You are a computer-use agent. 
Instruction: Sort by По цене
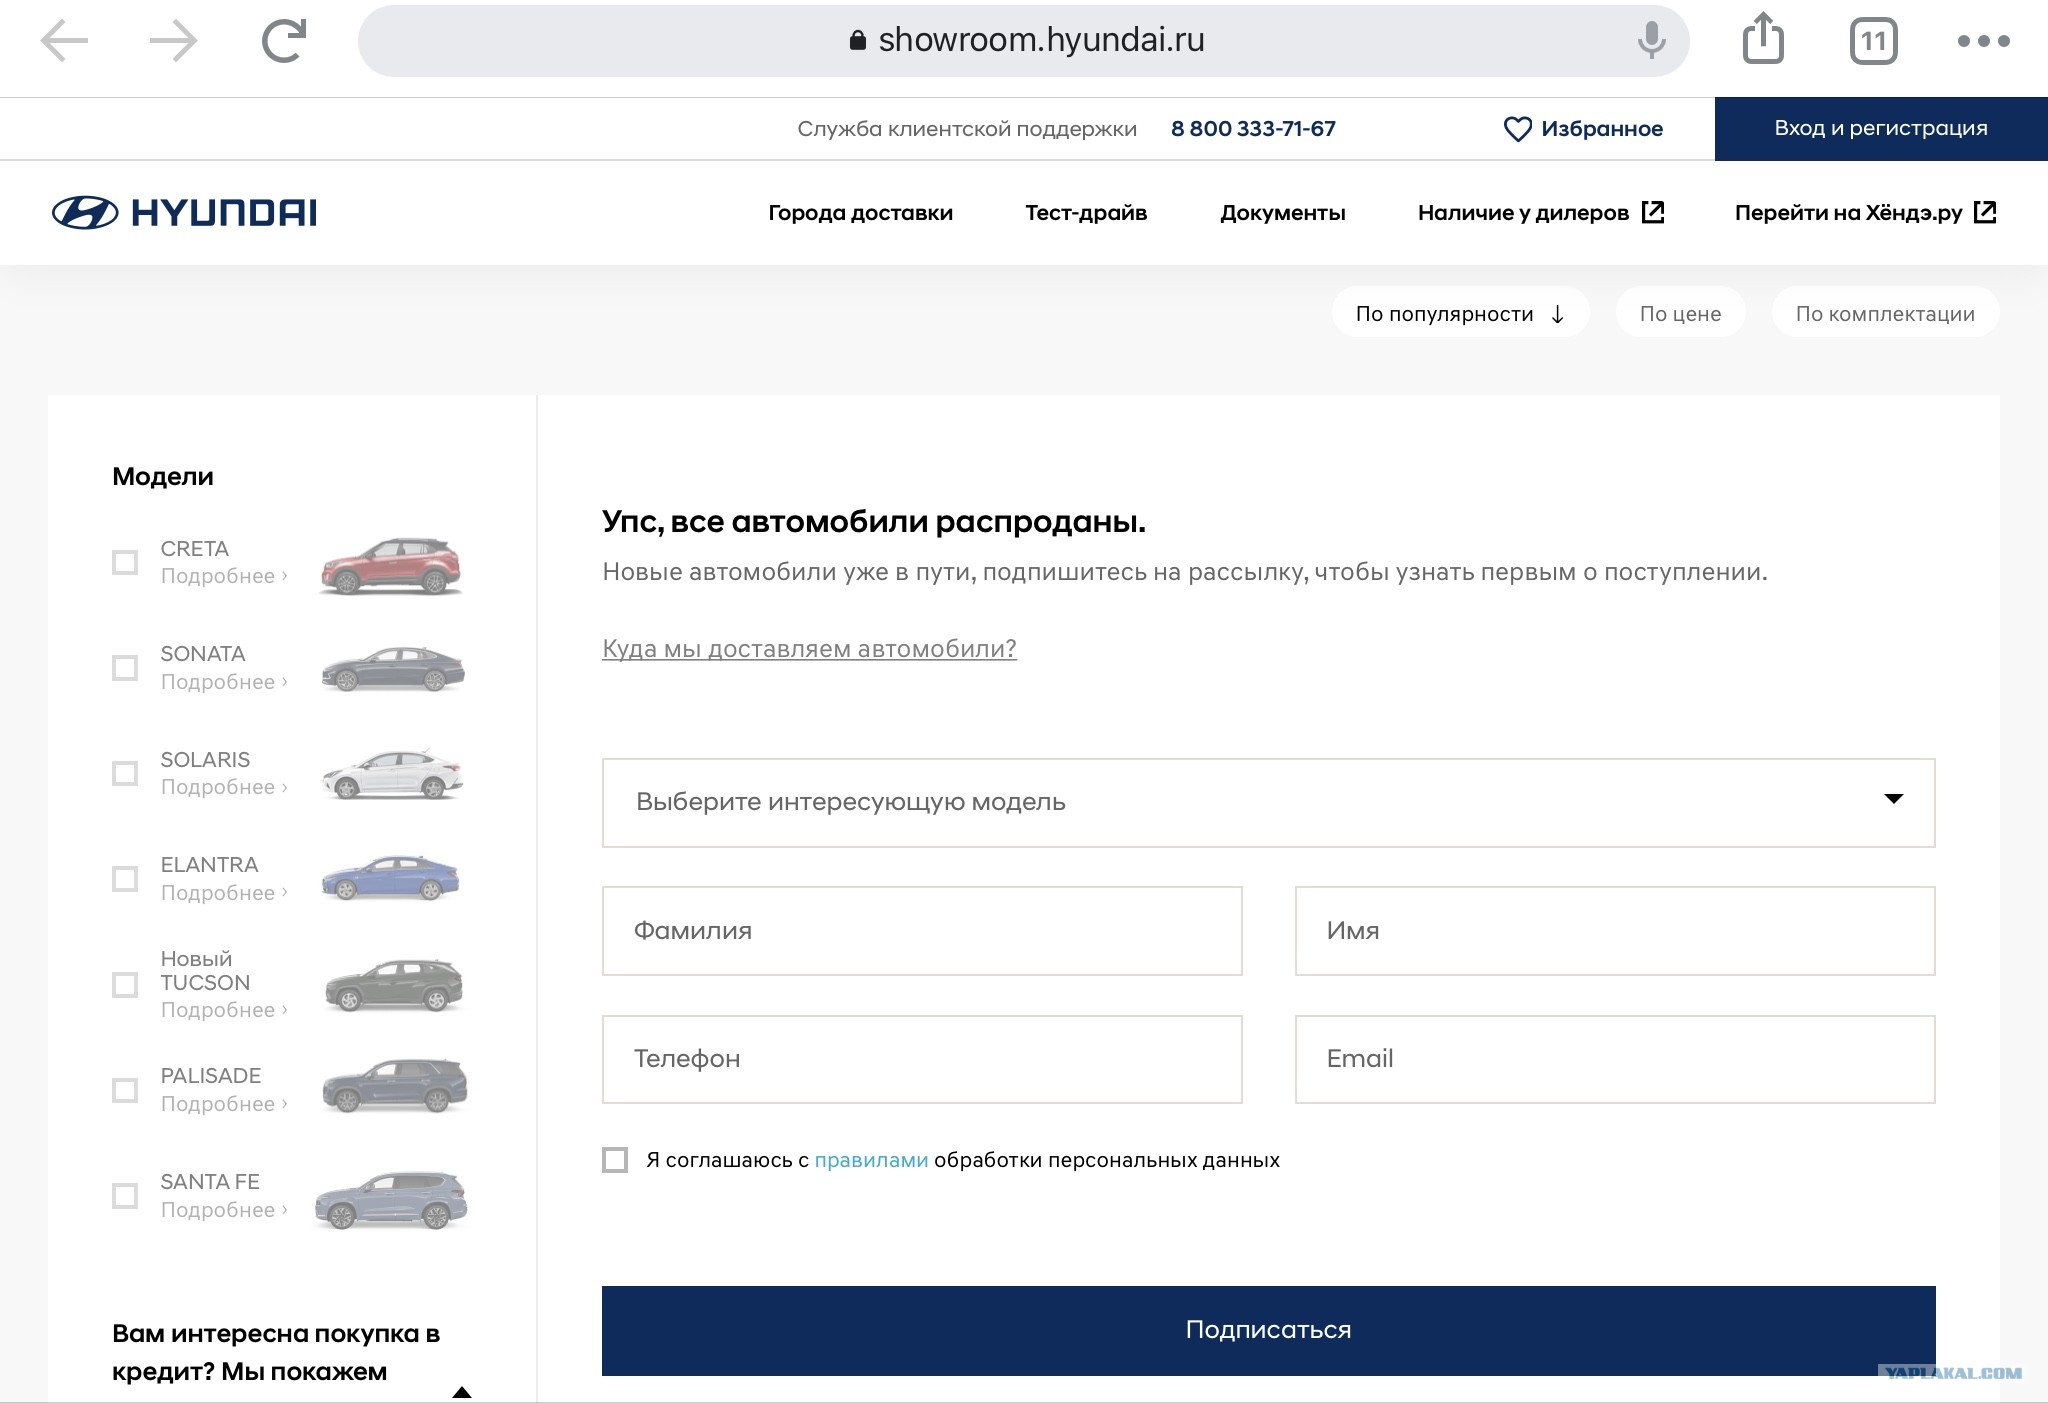tap(1680, 314)
